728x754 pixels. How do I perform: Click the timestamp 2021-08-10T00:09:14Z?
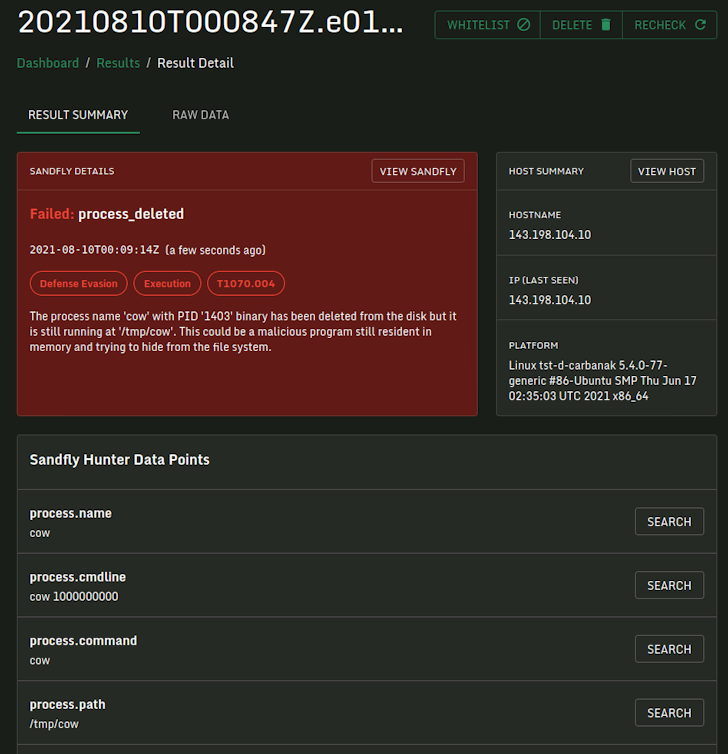[94, 250]
